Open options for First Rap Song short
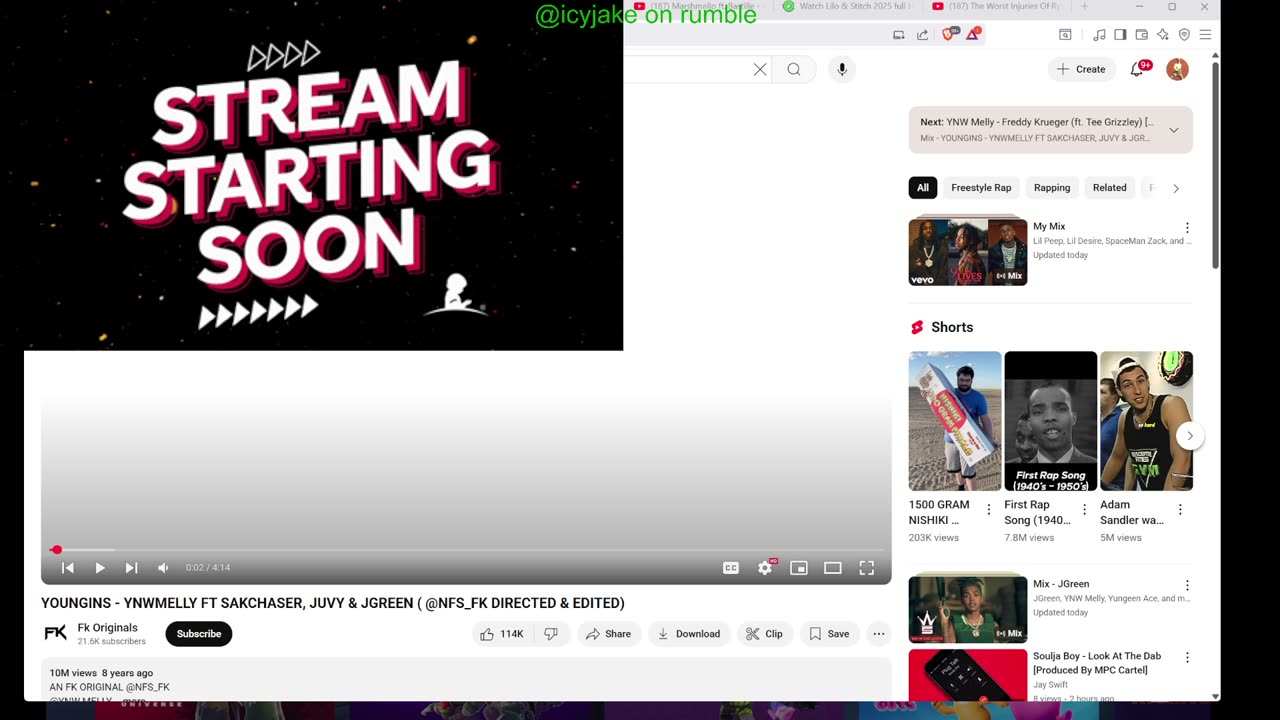The width and height of the screenshot is (1280, 720). [x=1084, y=510]
